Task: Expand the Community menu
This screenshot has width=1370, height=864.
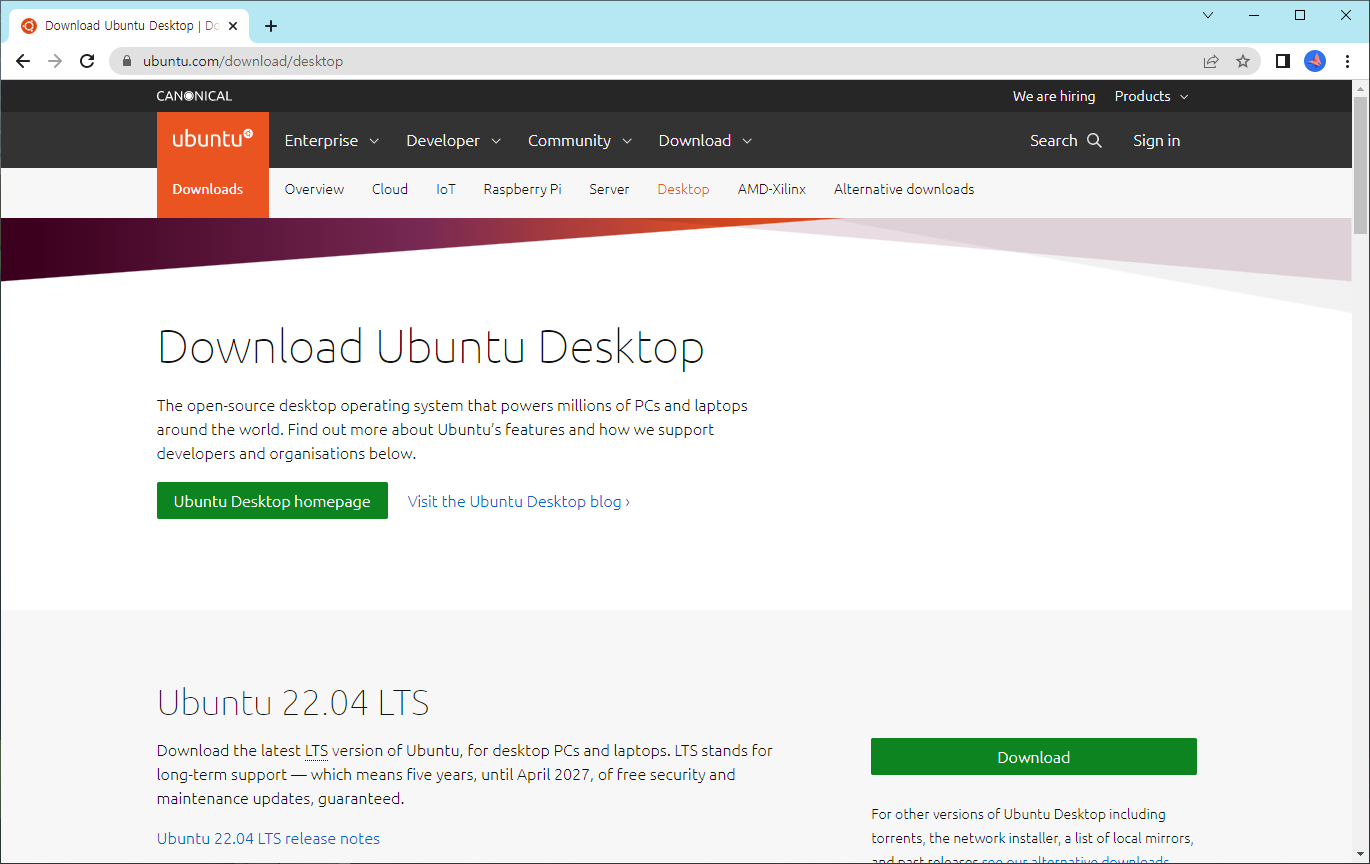Action: 580,140
